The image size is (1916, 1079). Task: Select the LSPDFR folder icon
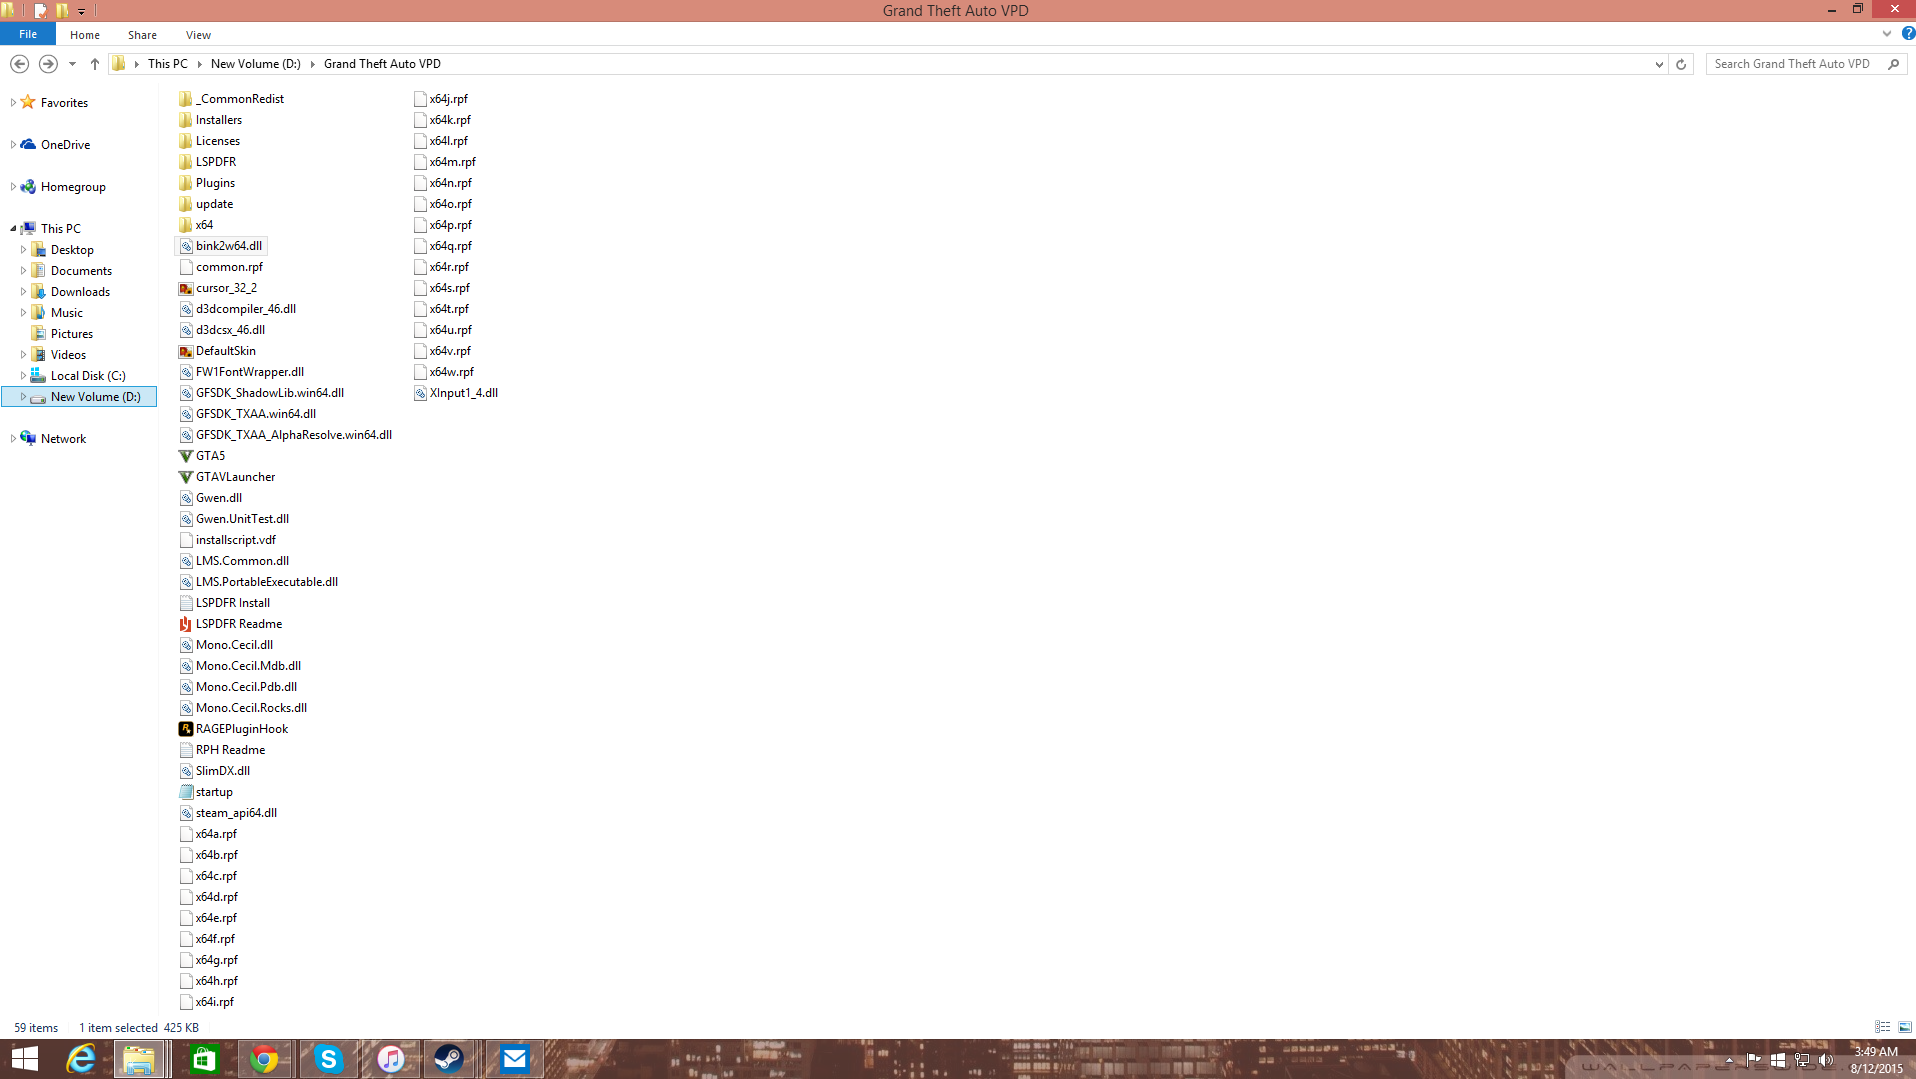pos(185,162)
